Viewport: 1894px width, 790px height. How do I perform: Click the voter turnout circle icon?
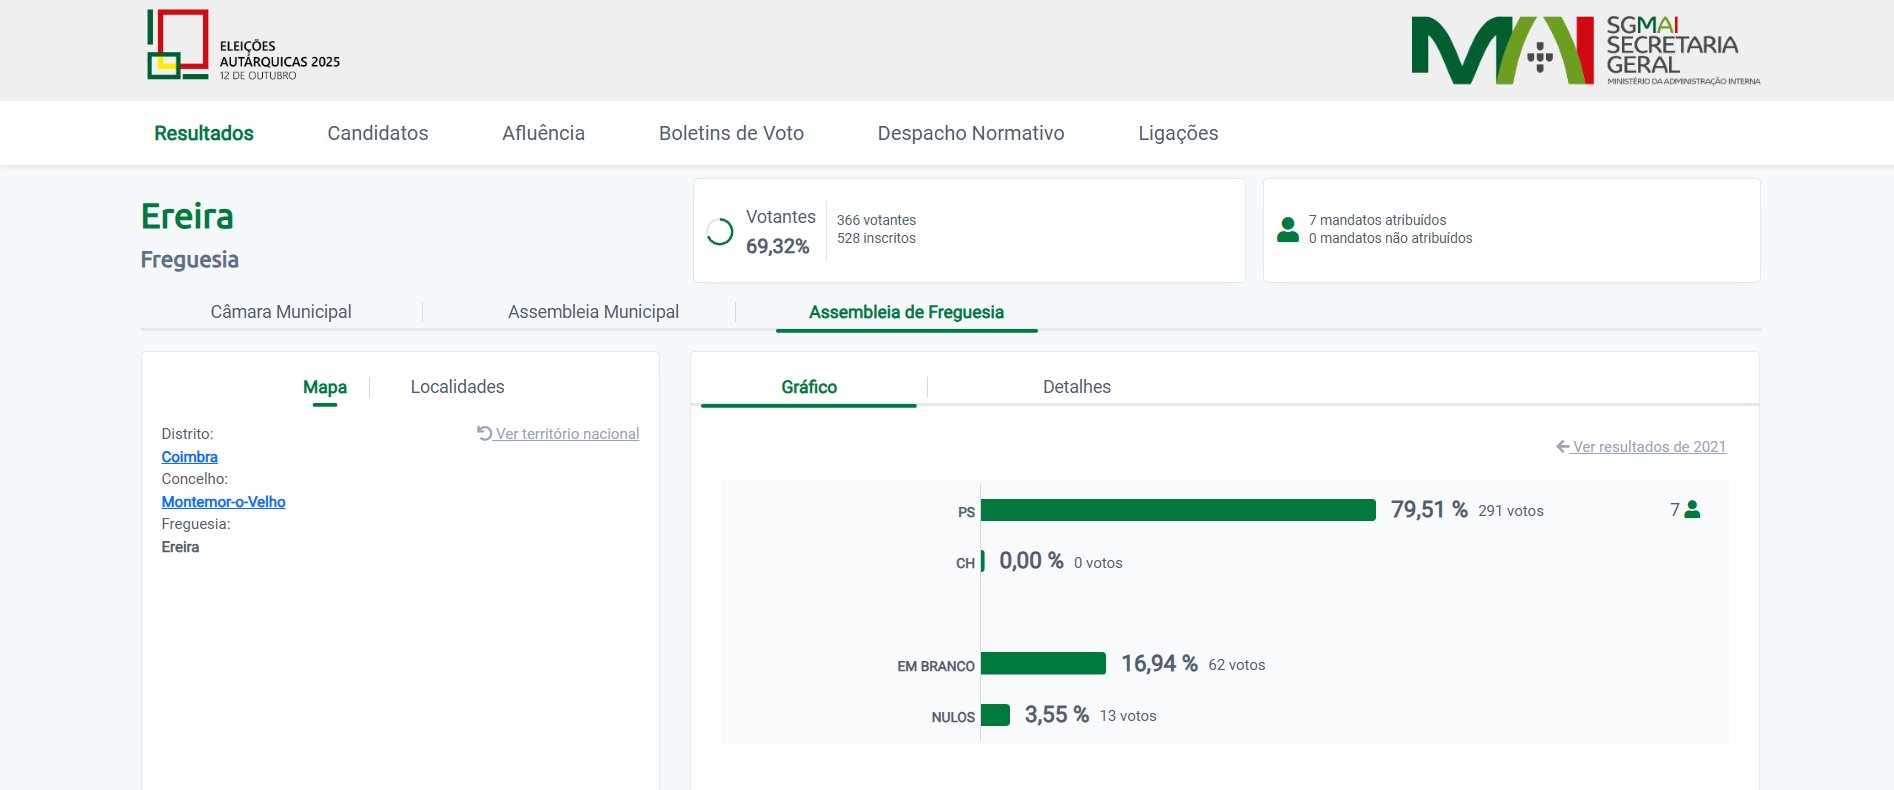point(720,232)
